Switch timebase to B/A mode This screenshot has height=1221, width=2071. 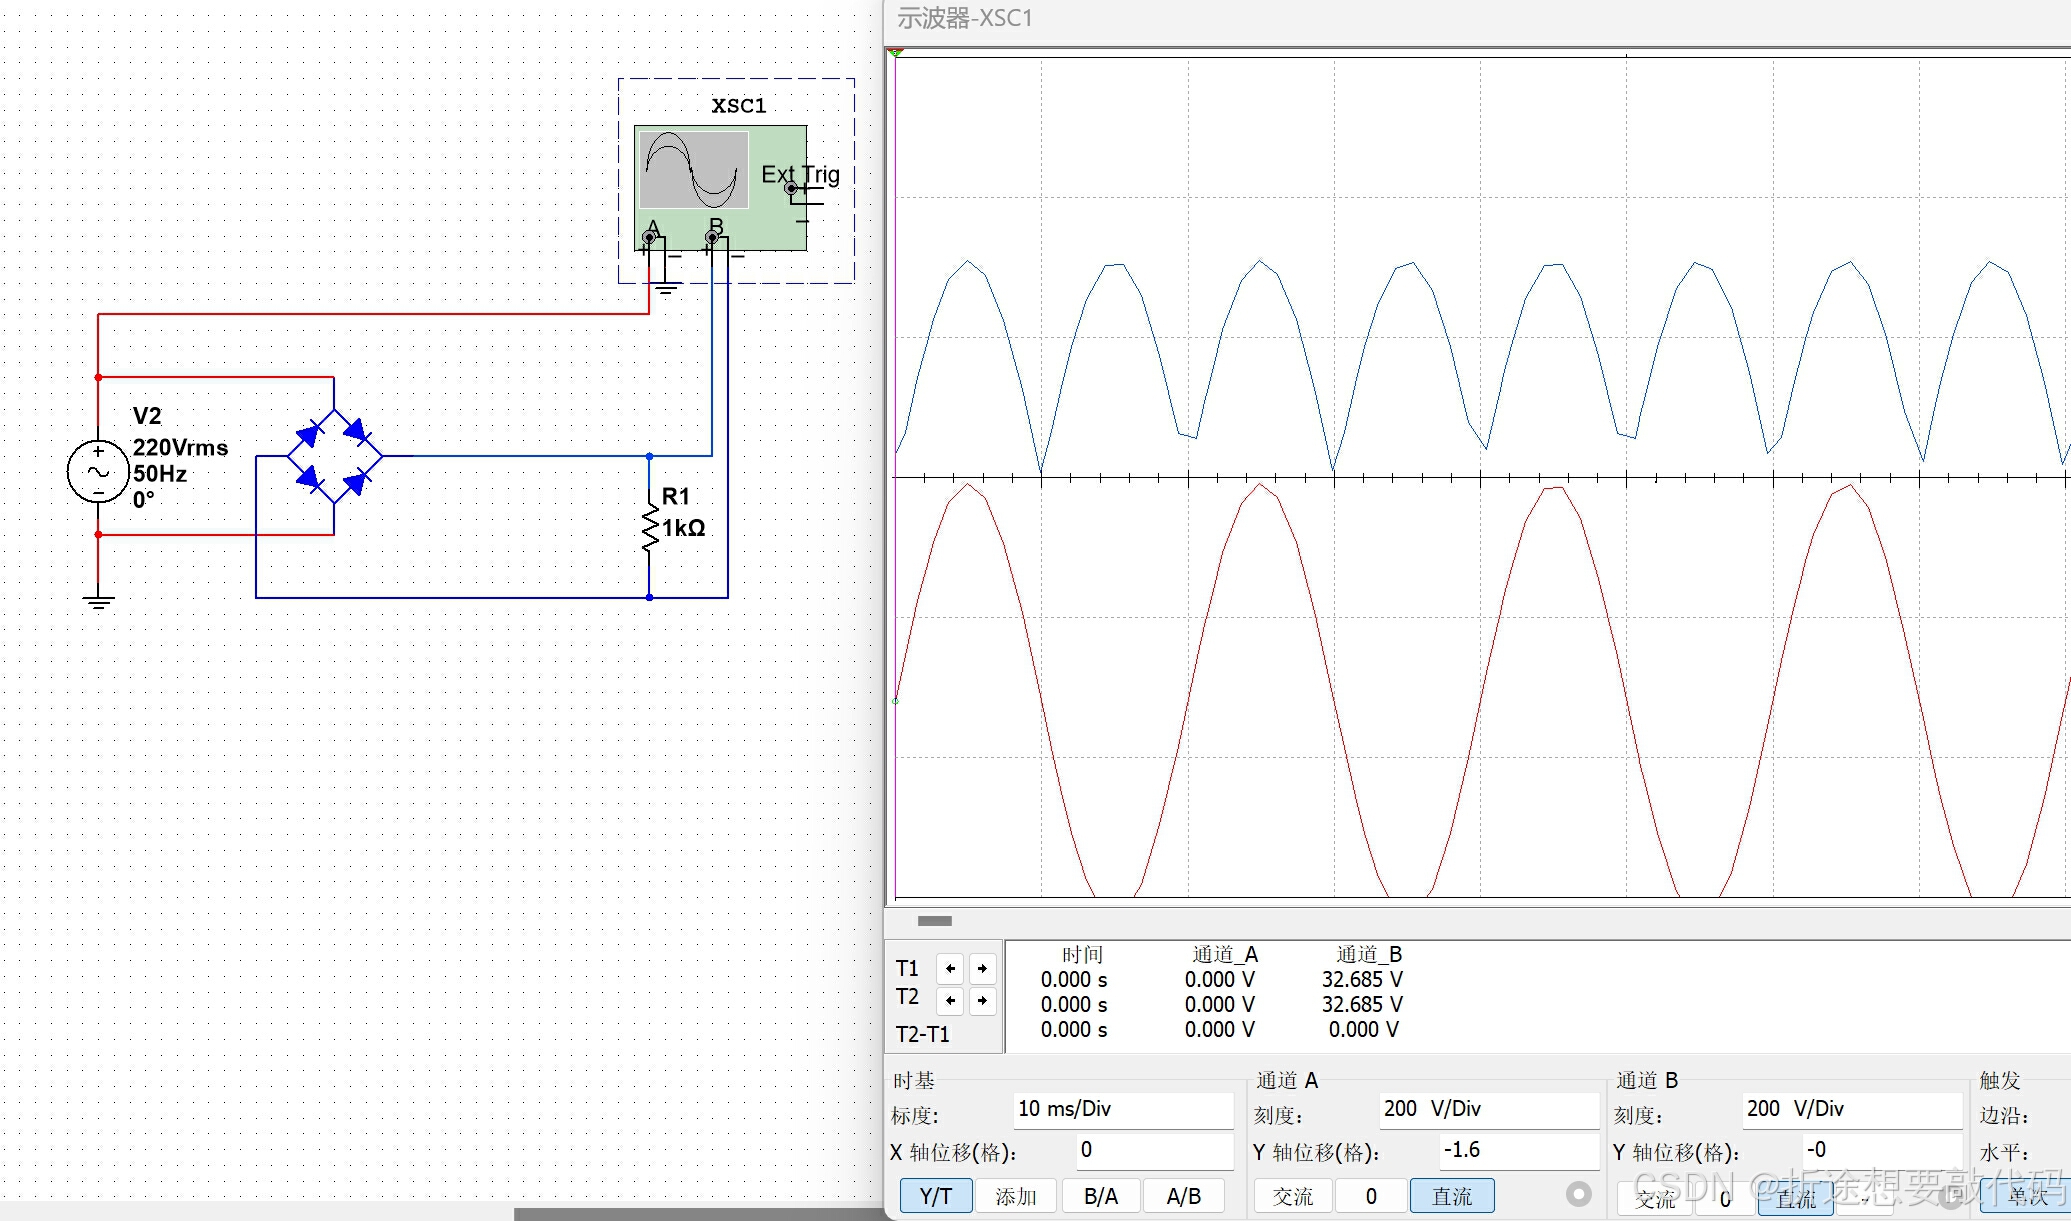(1100, 1196)
